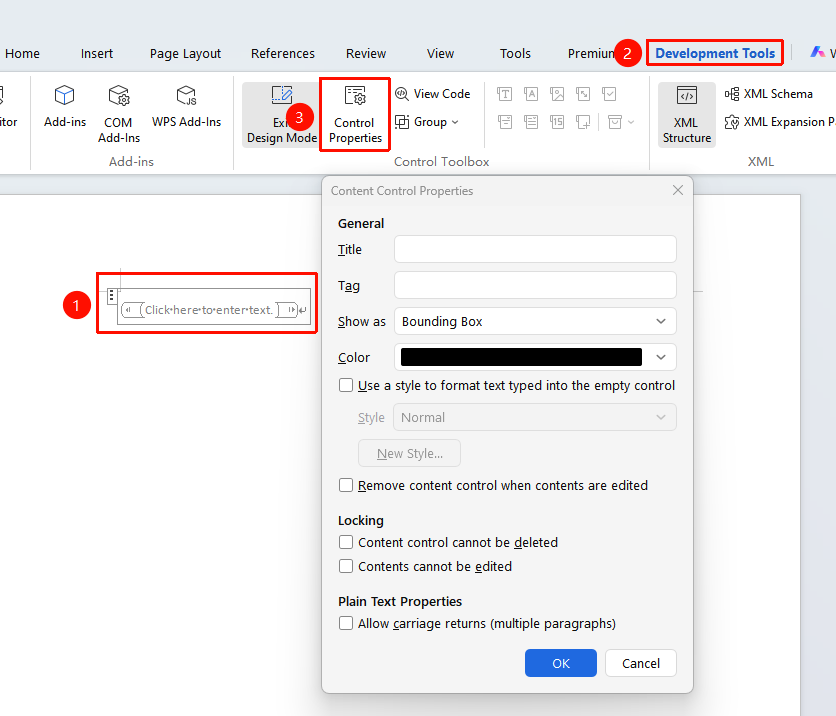Viewport: 836px width, 716px height.
Task: Expand the Group dropdown in ribbon
Action: tap(455, 122)
